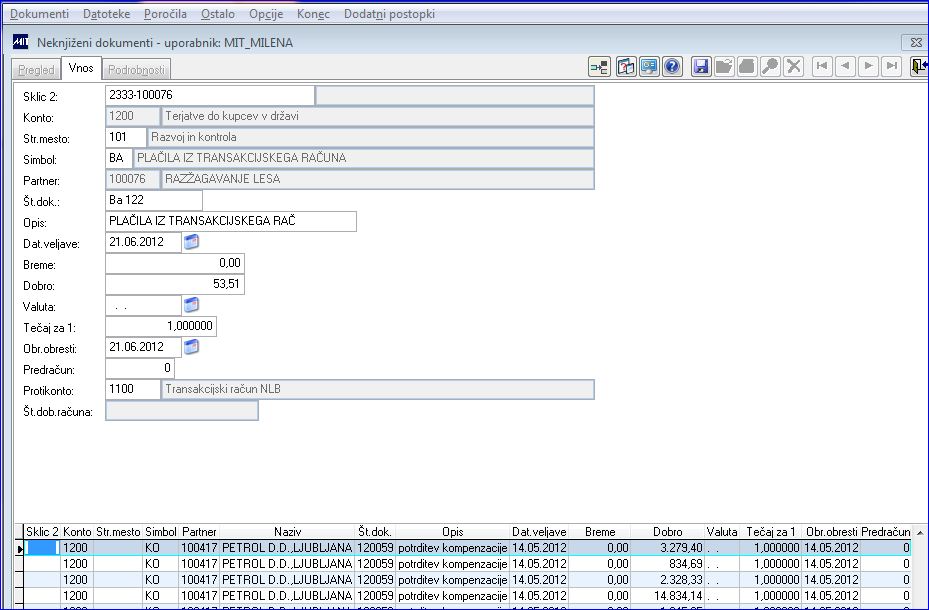Screen dimensions: 929x610
Task: Click the Opis text input field
Action: point(230,221)
